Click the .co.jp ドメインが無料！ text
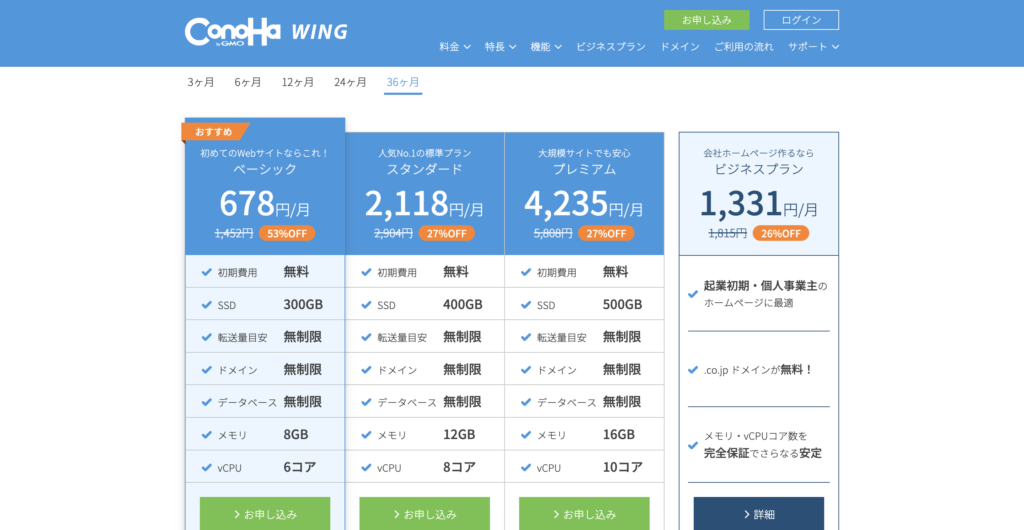 click(758, 369)
